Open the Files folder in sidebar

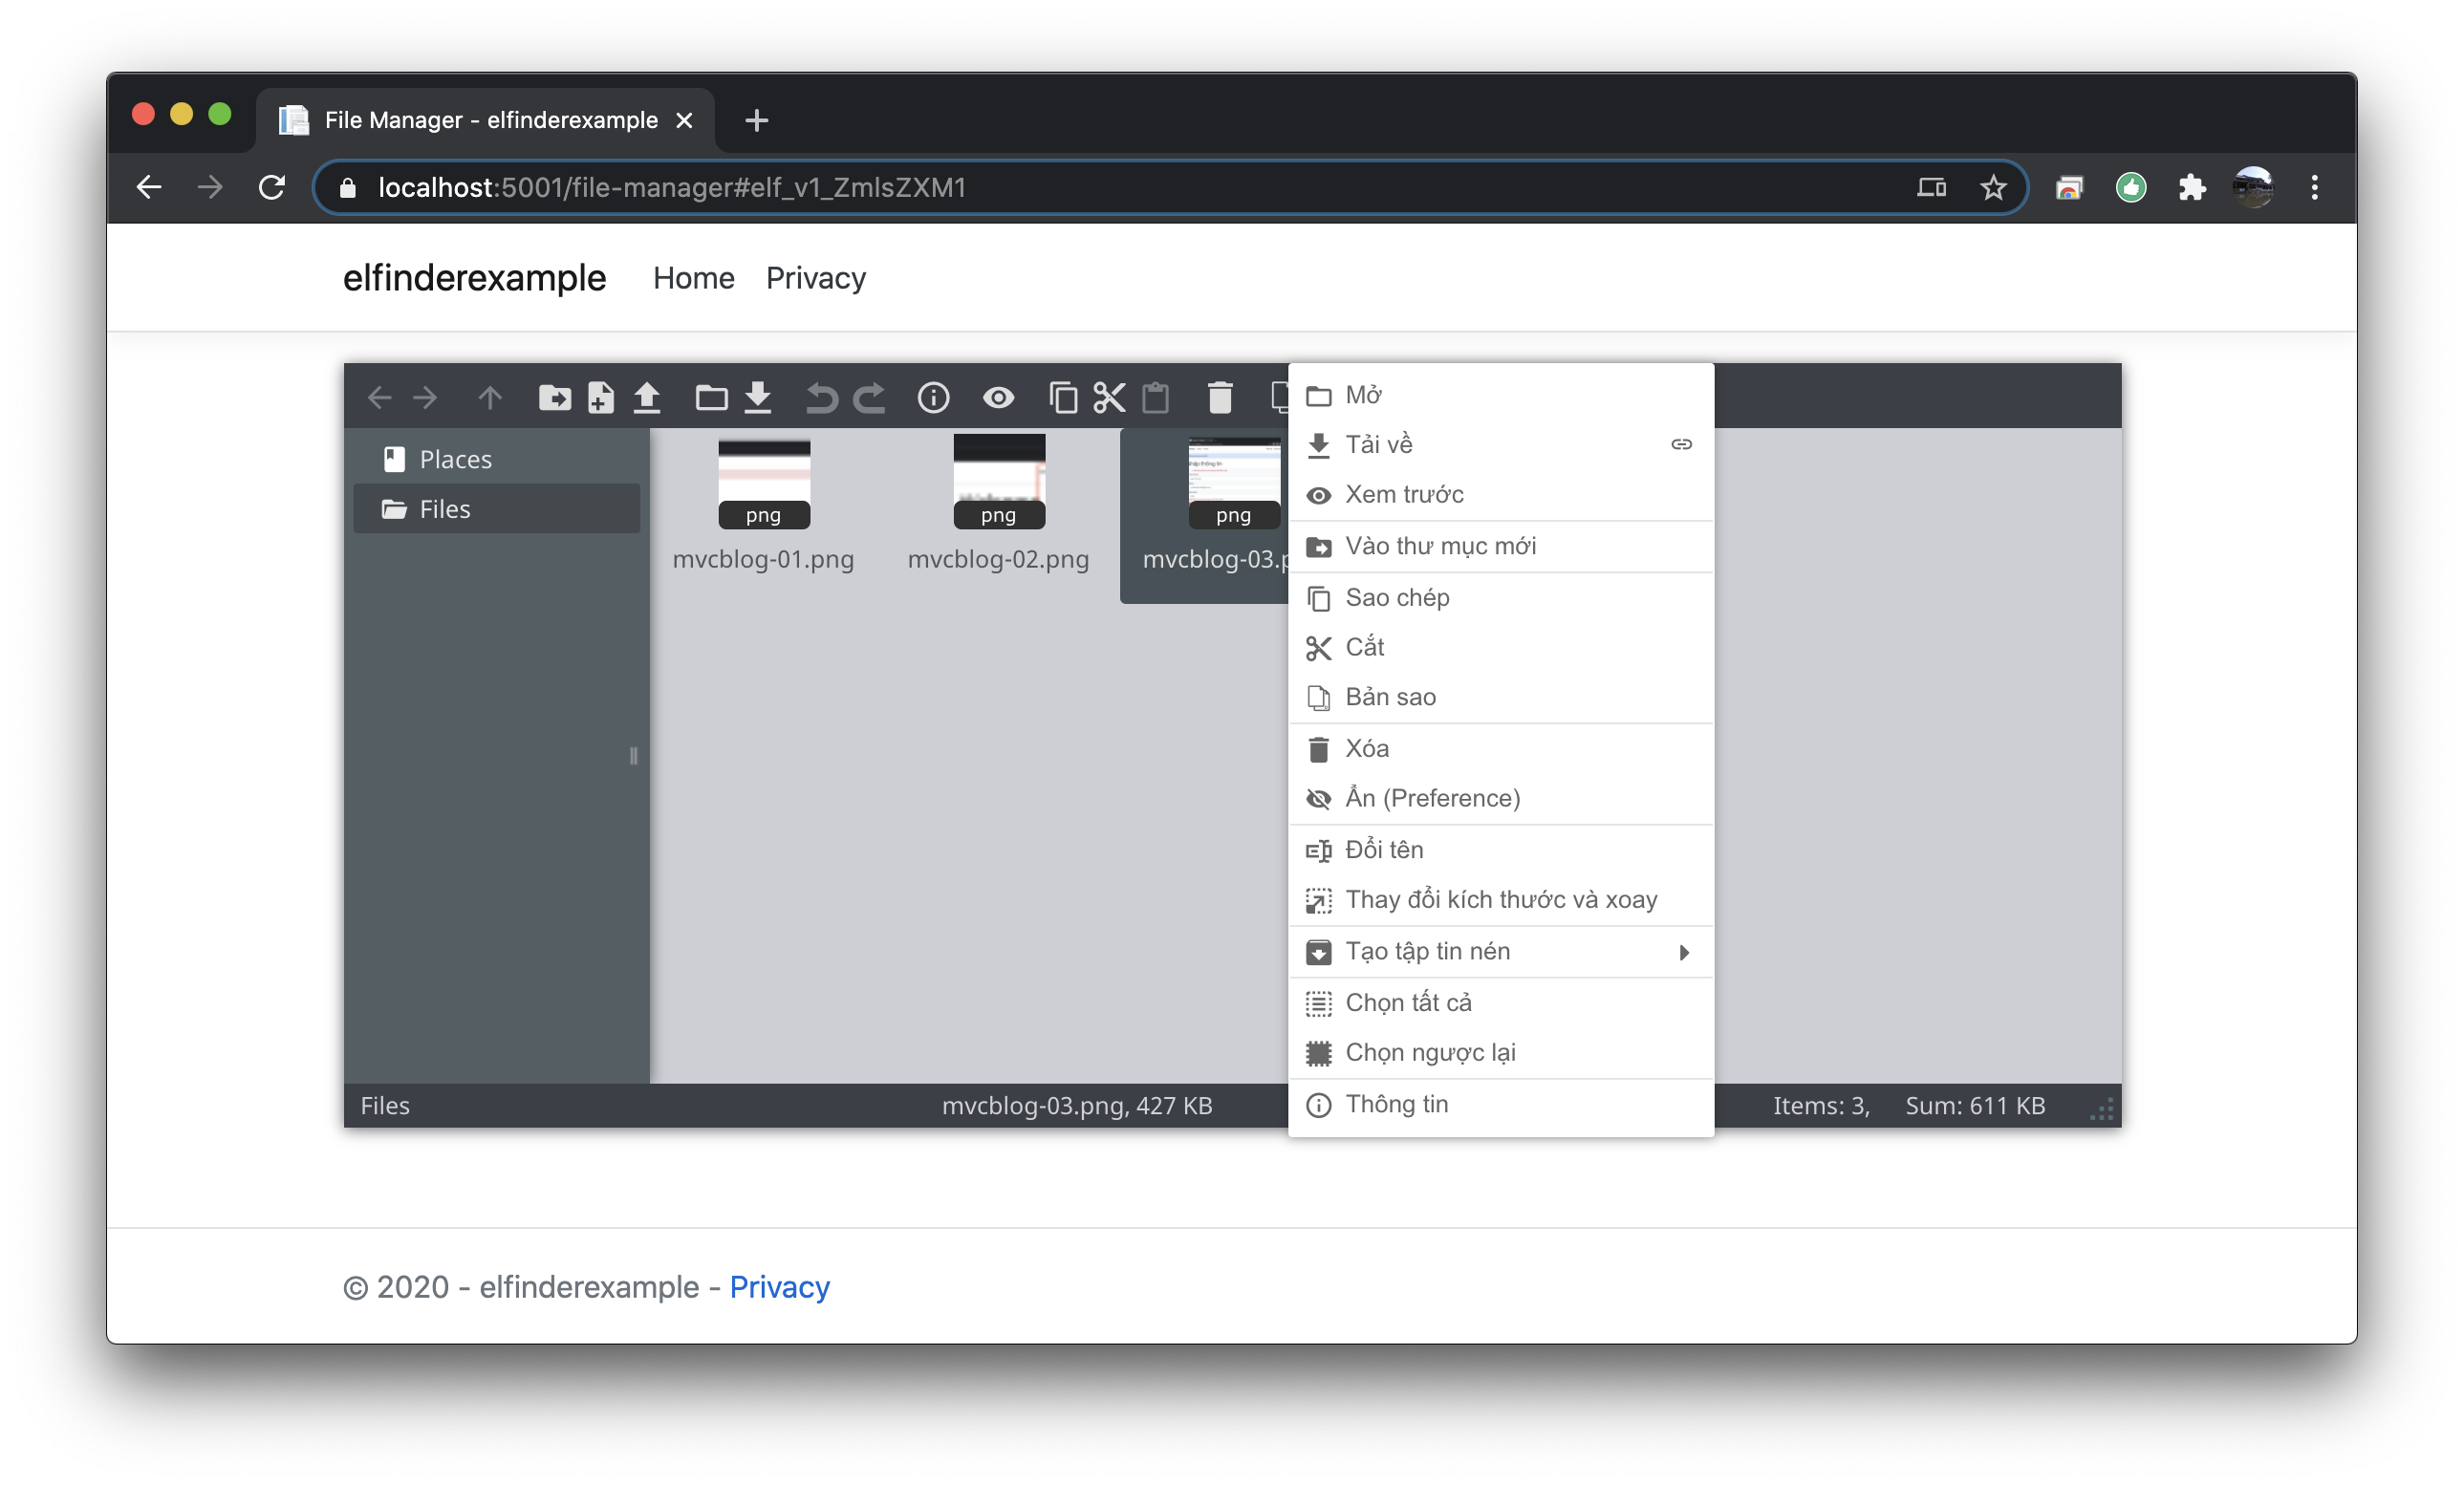(445, 509)
